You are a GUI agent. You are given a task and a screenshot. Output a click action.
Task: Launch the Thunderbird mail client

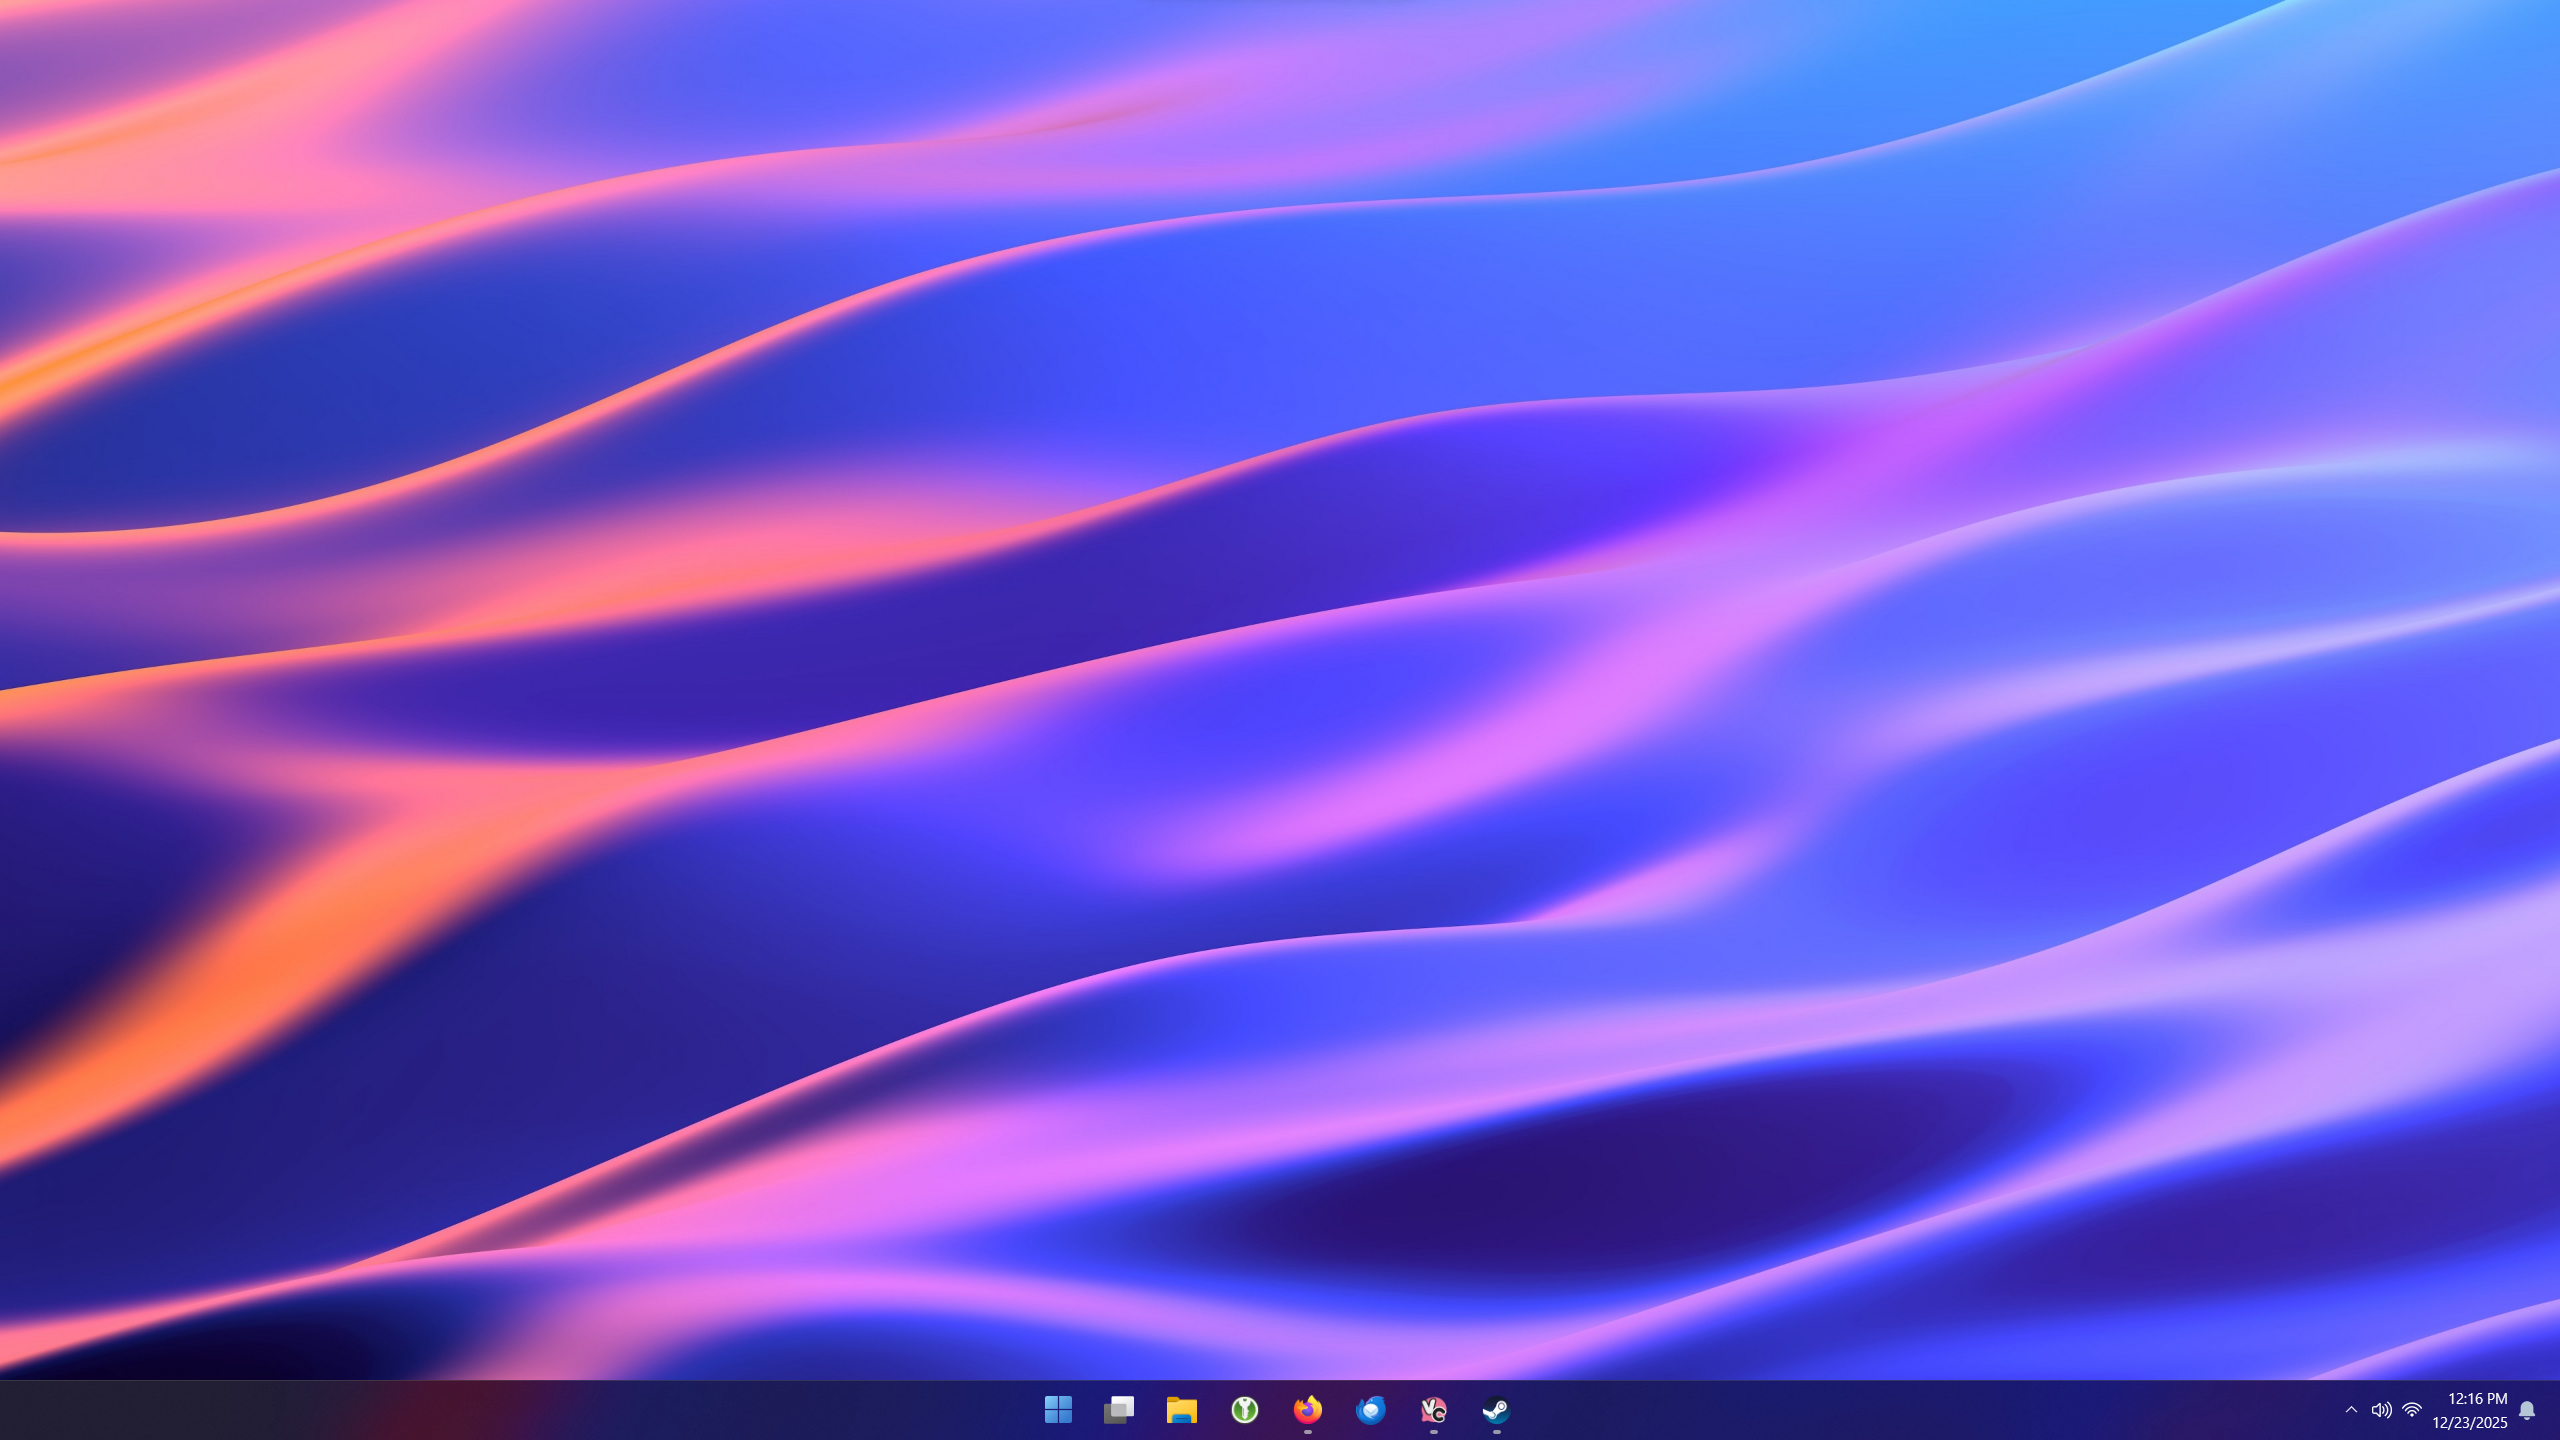(x=1371, y=1410)
